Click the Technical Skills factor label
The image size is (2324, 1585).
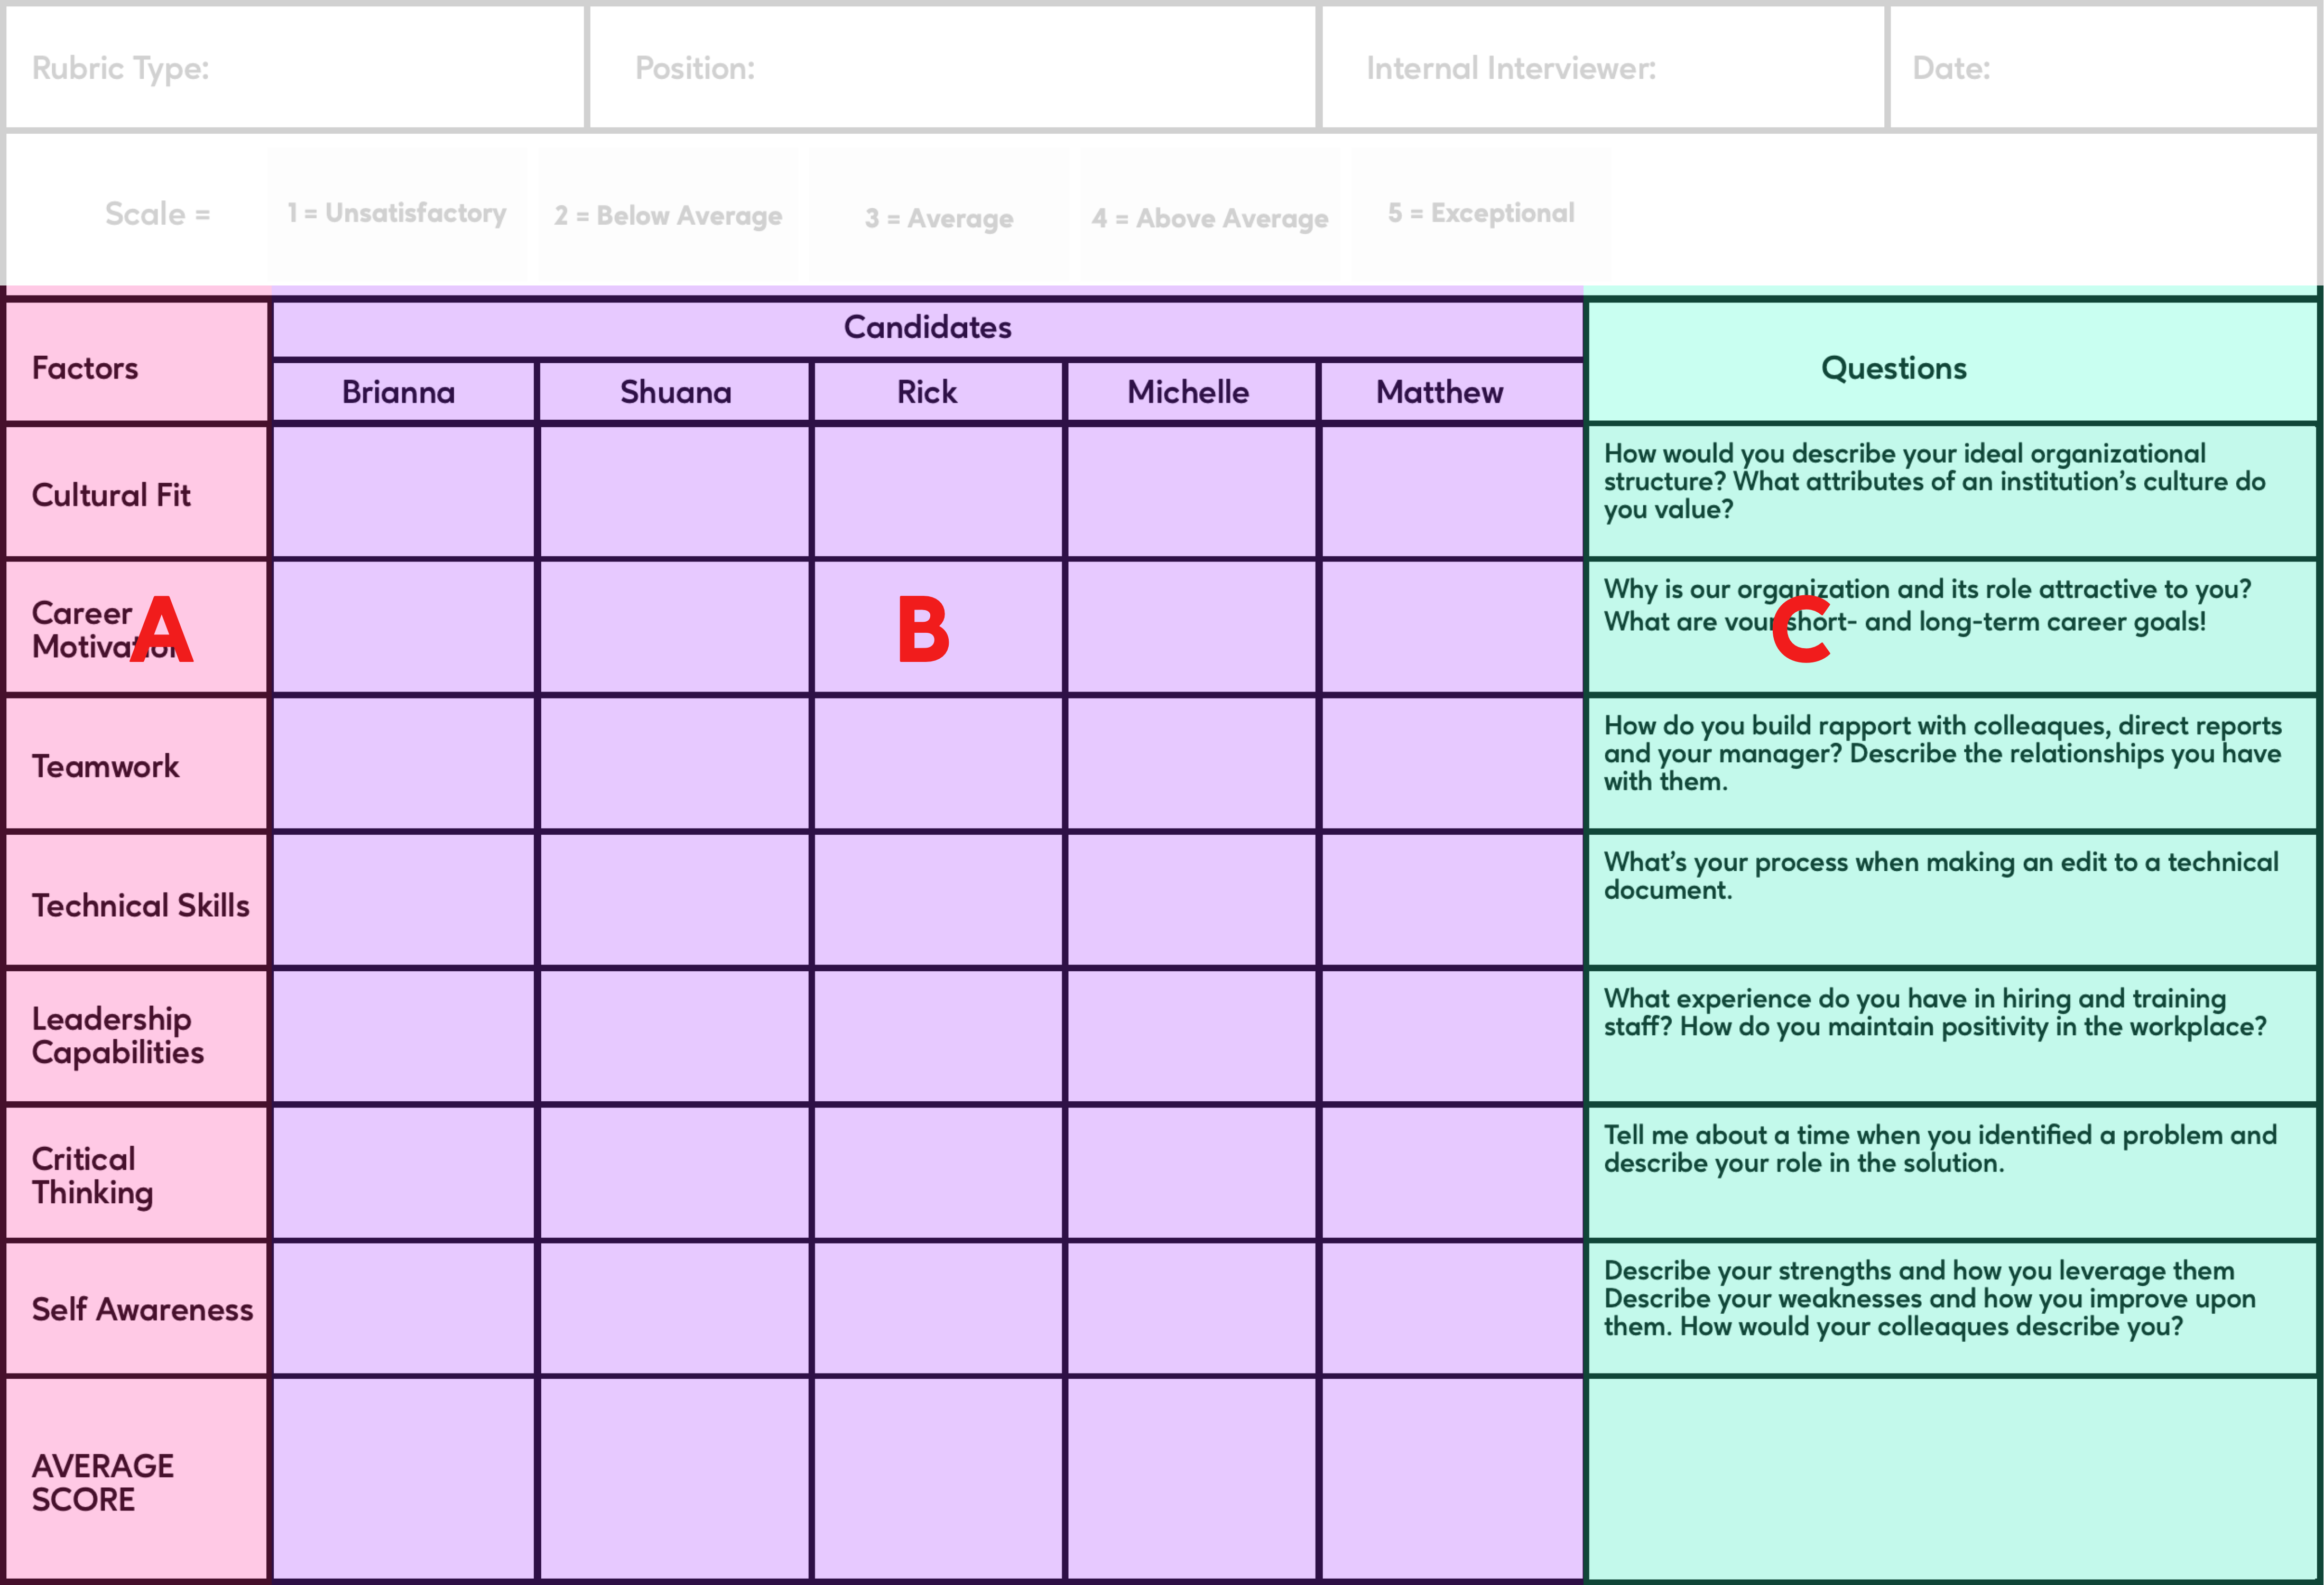click(140, 905)
